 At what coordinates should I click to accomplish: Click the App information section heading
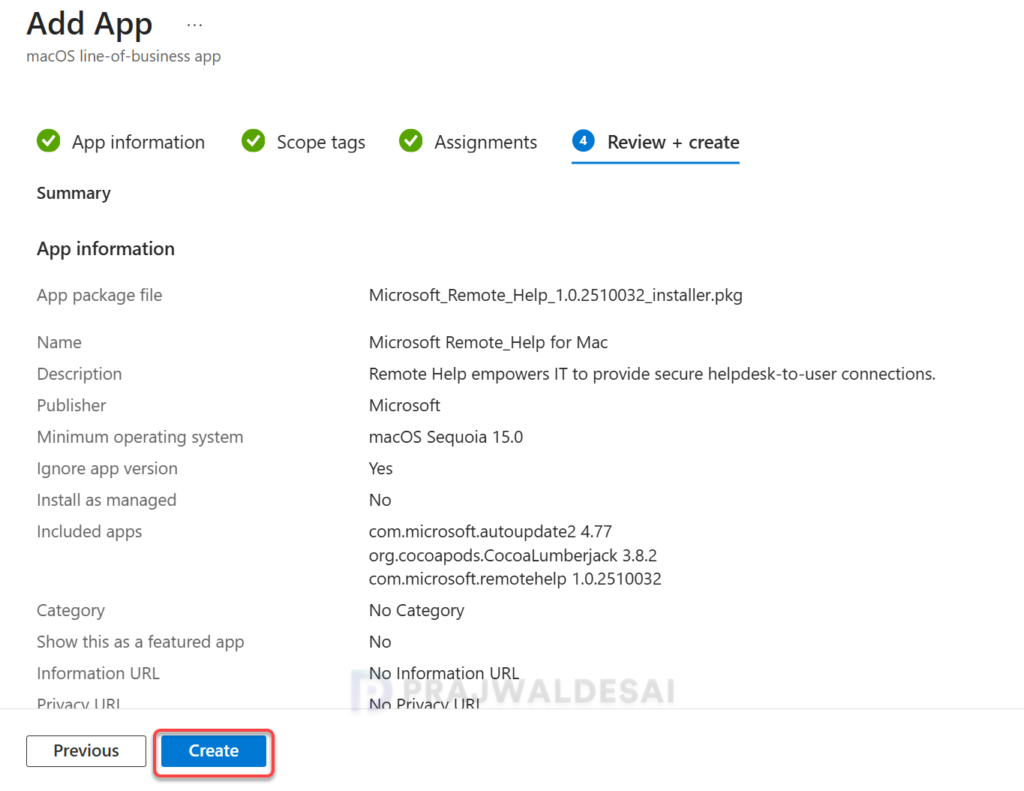tap(106, 249)
